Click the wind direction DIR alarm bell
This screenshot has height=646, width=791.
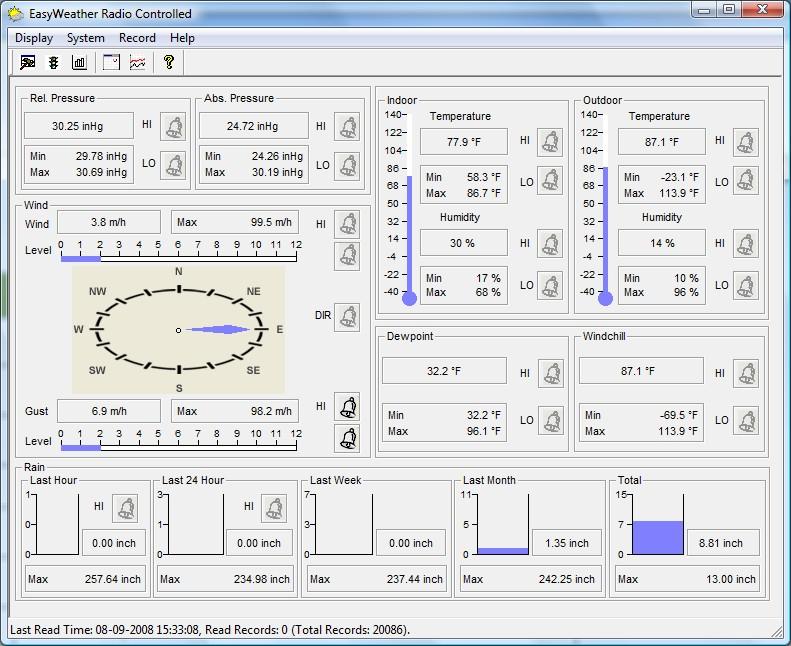point(347,317)
